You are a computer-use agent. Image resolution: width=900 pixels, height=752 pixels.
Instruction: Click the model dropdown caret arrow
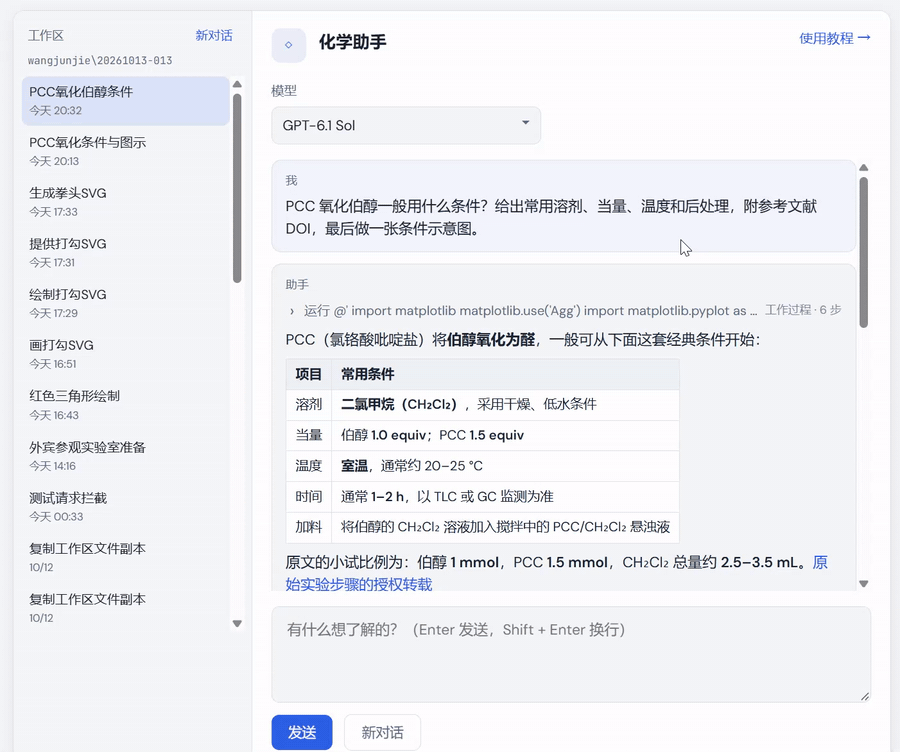525,122
